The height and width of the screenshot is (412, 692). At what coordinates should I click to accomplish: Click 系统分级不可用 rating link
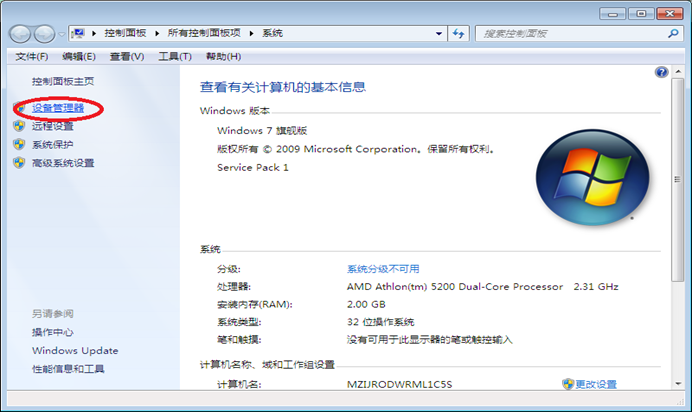pos(383,269)
